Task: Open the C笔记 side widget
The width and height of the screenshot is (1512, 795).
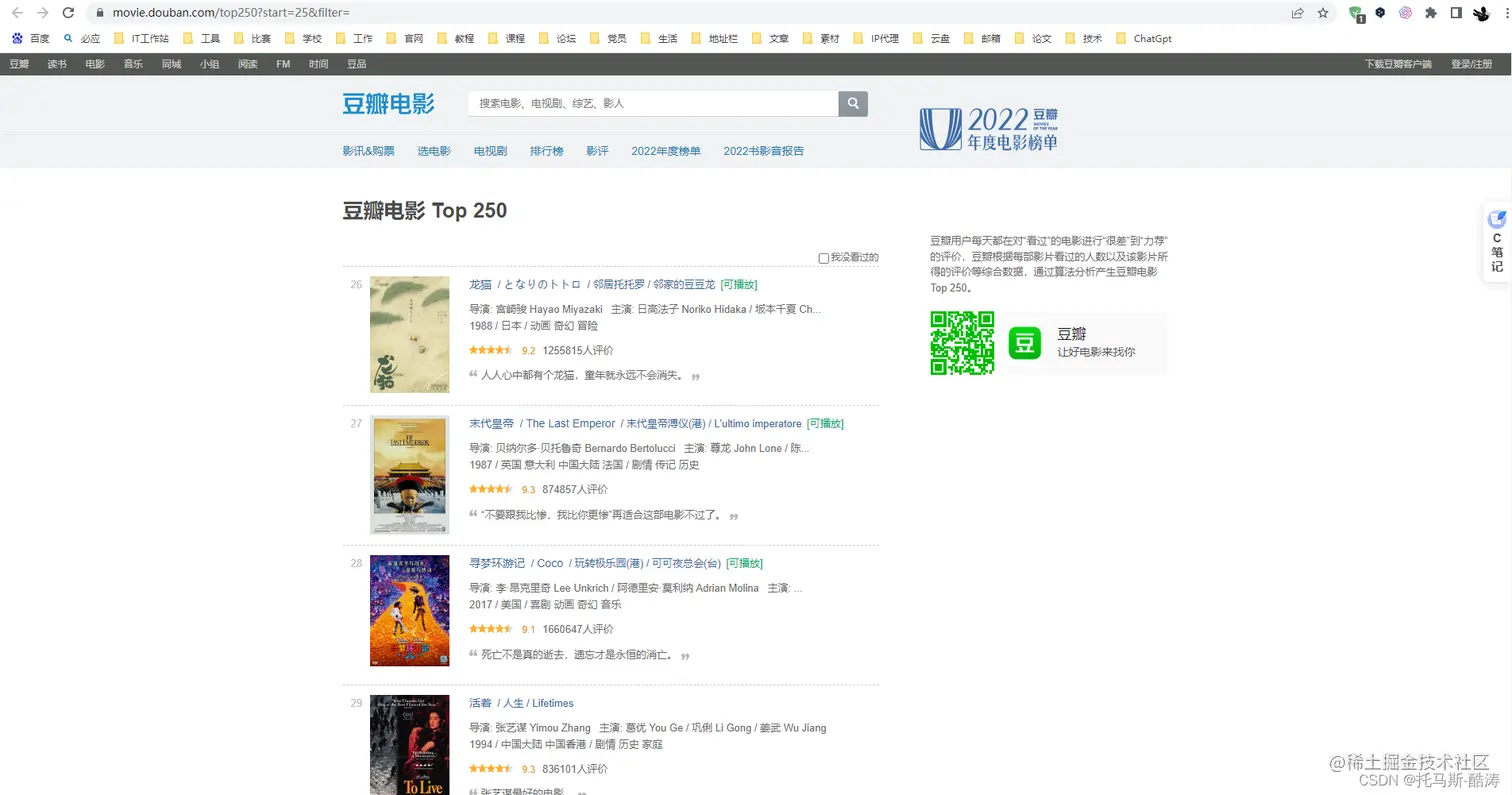Action: 1497,240
